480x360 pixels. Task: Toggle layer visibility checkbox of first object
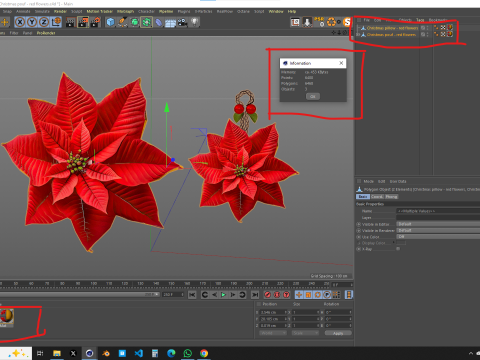(x=423, y=28)
